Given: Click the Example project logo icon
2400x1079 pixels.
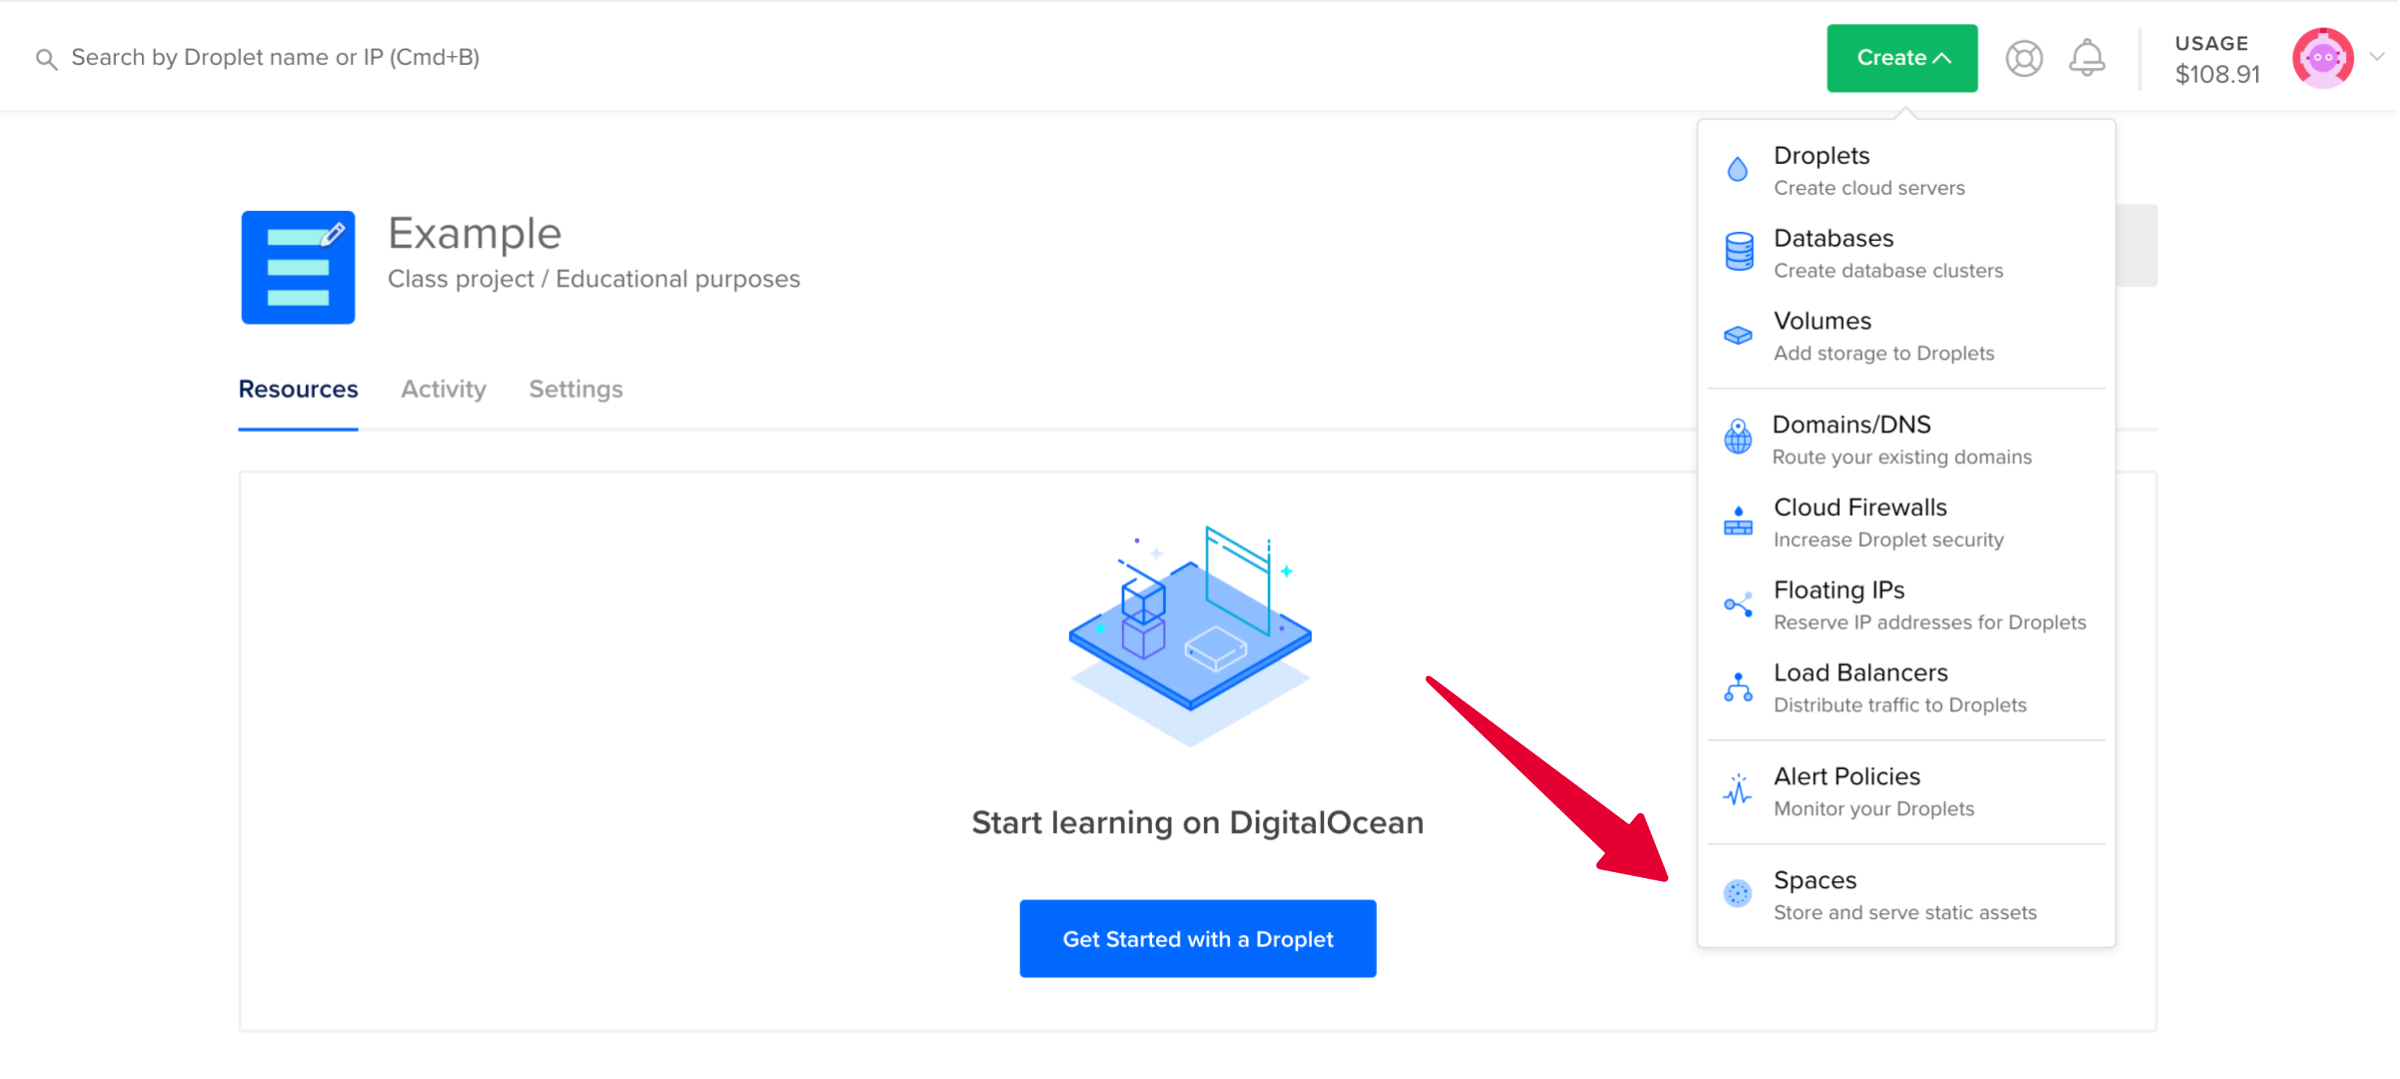Looking at the screenshot, I should 298,267.
